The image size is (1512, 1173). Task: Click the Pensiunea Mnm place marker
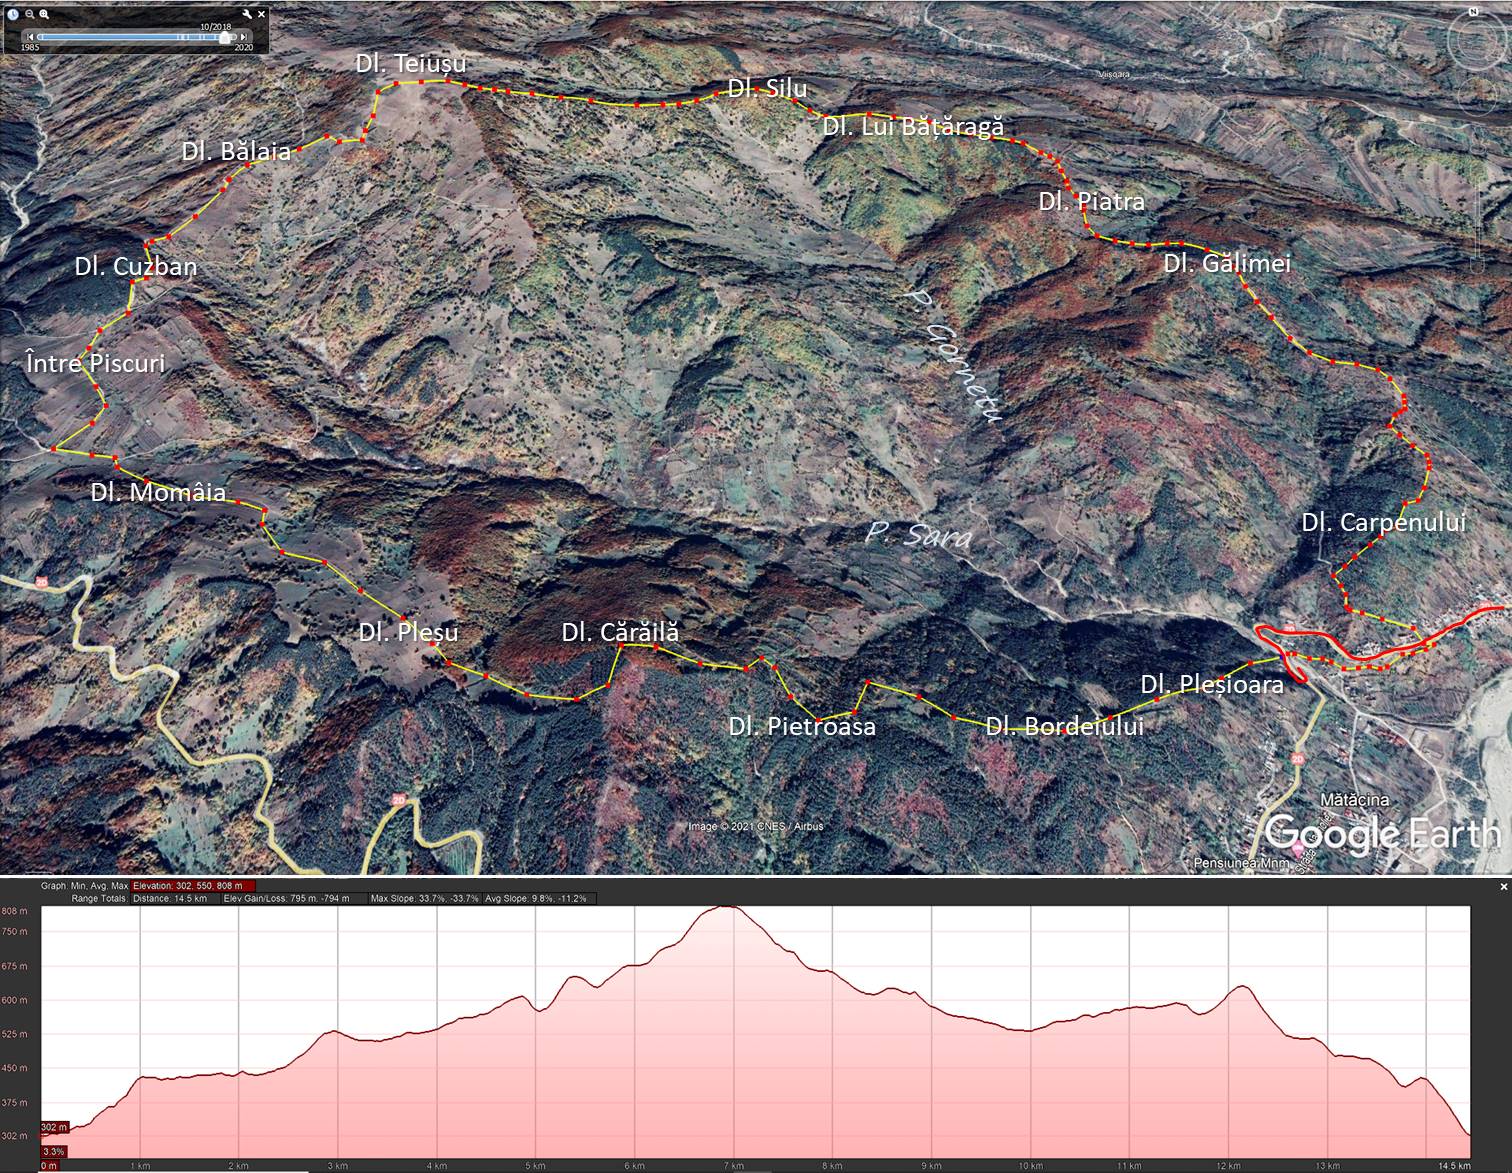pos(1299,849)
